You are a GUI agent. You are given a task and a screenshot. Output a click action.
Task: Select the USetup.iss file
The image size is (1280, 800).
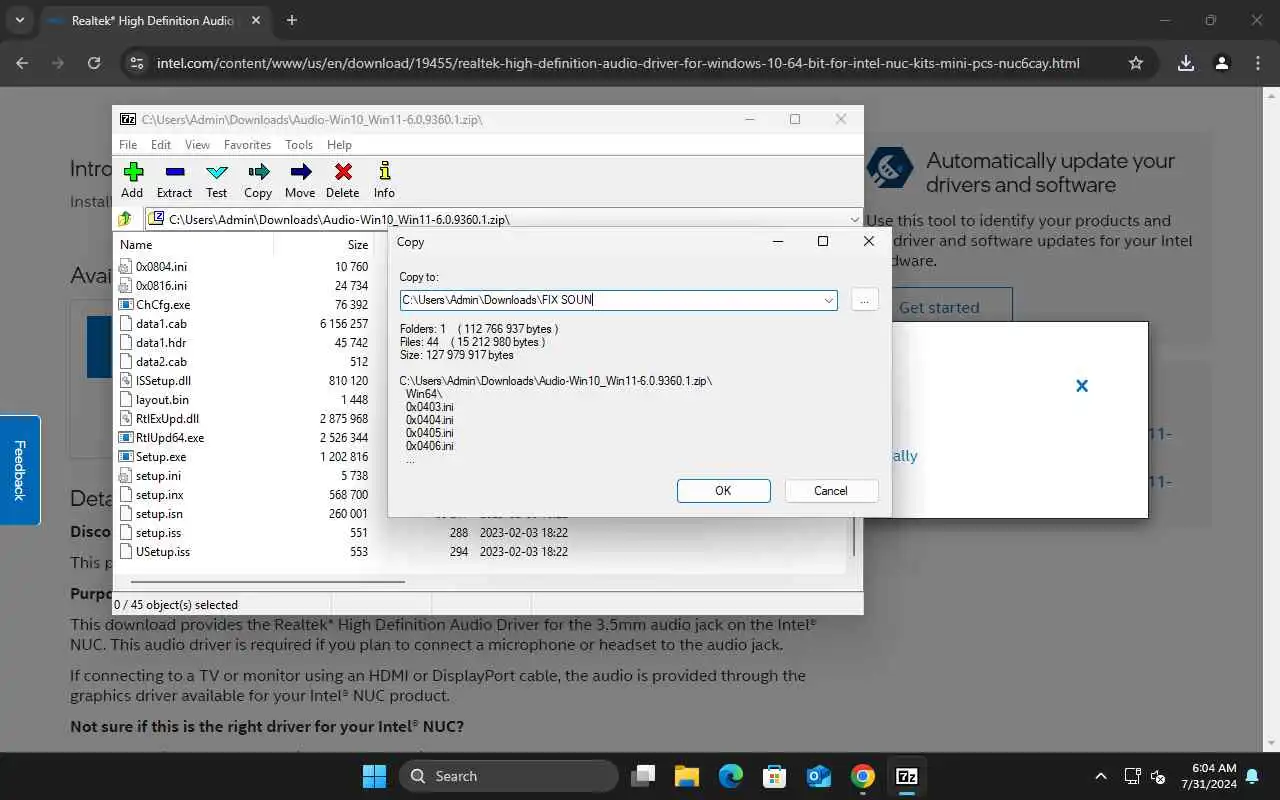coord(163,552)
